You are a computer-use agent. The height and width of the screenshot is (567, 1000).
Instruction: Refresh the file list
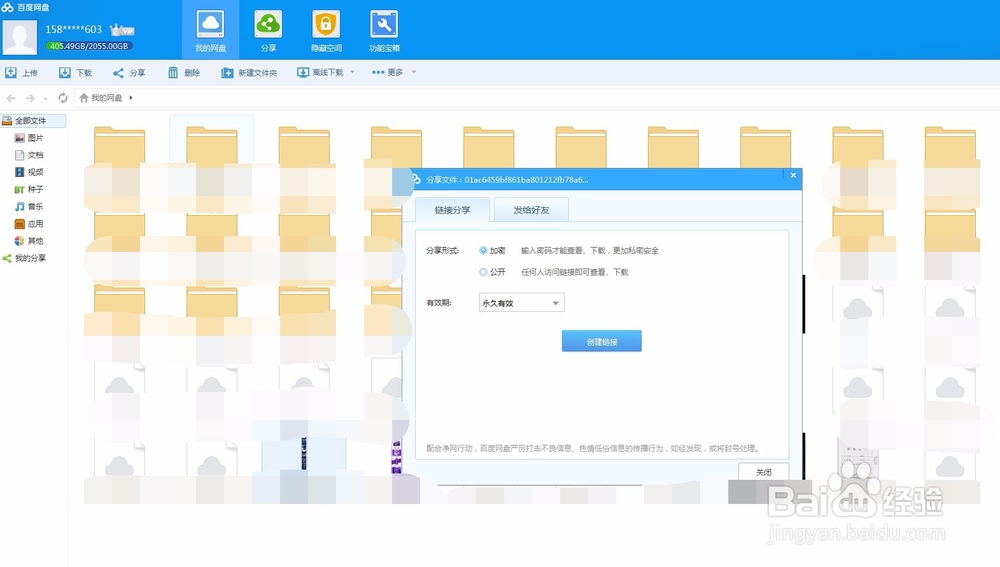tap(62, 98)
